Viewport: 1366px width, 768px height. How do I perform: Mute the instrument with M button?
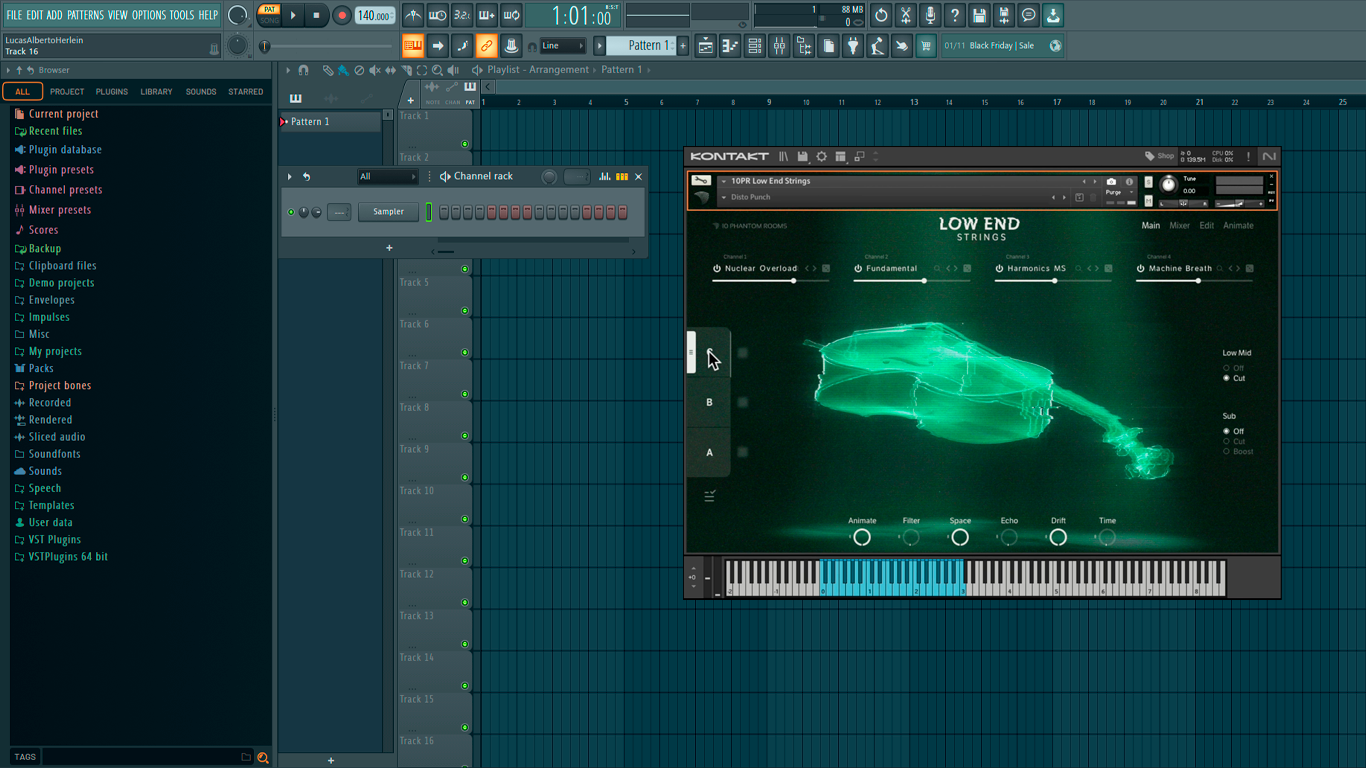tap(1148, 201)
